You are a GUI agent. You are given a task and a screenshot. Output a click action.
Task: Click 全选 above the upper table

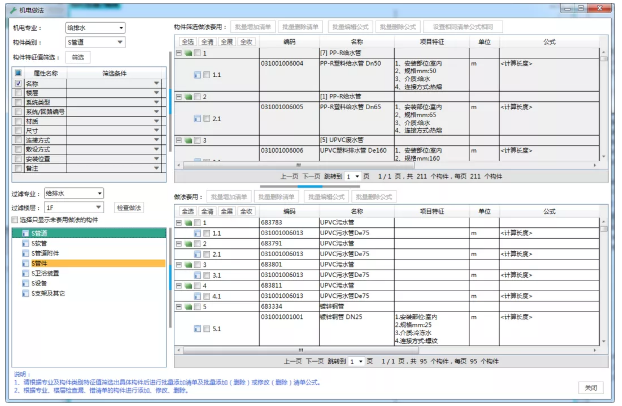188,42
